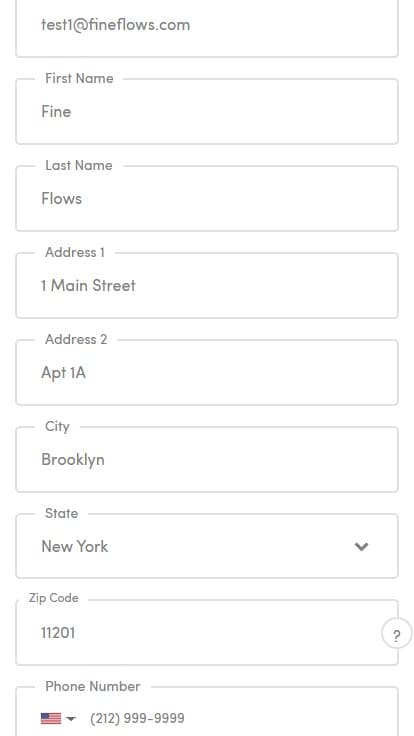Open the State dropdown showing New York
Viewport: 414px width, 736px height.
coord(207,546)
